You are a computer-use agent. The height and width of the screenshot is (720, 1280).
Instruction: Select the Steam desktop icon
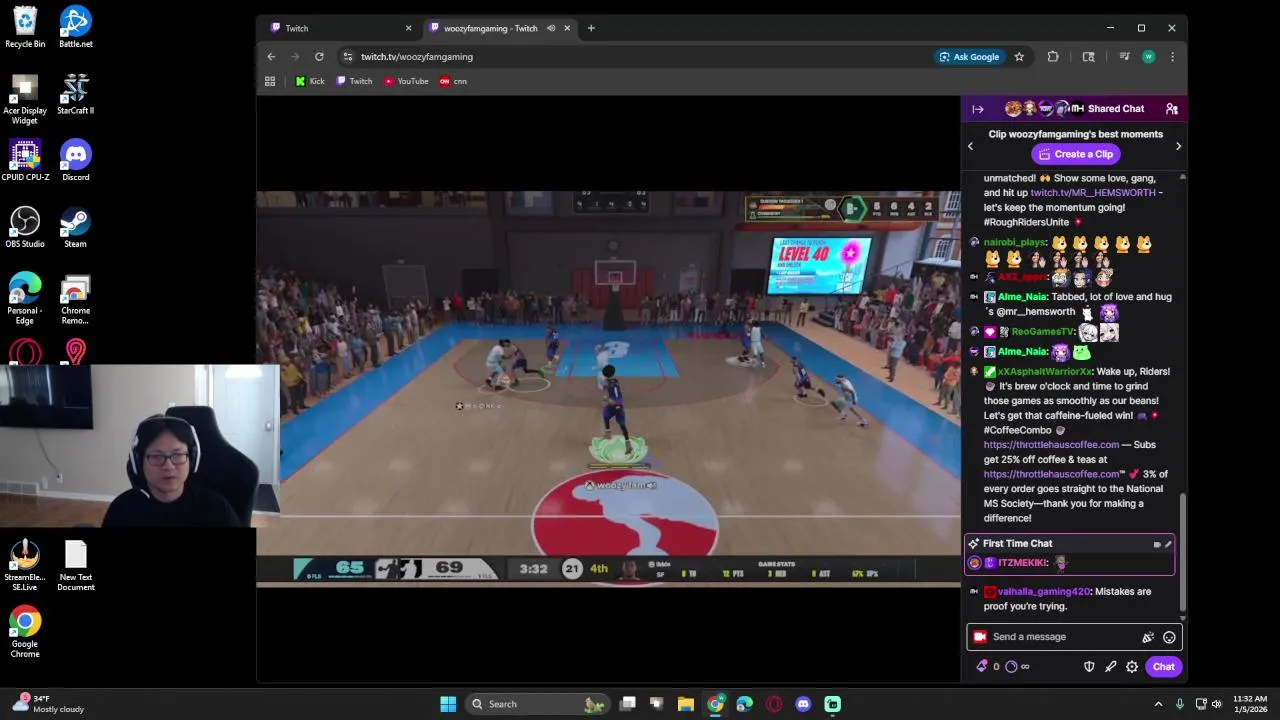[75, 228]
